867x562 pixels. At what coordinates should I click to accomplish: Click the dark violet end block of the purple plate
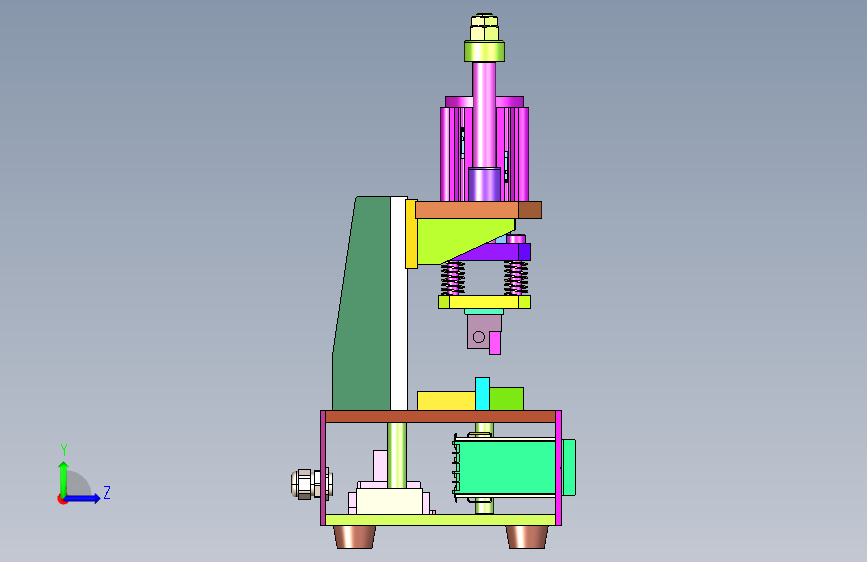tap(525, 252)
